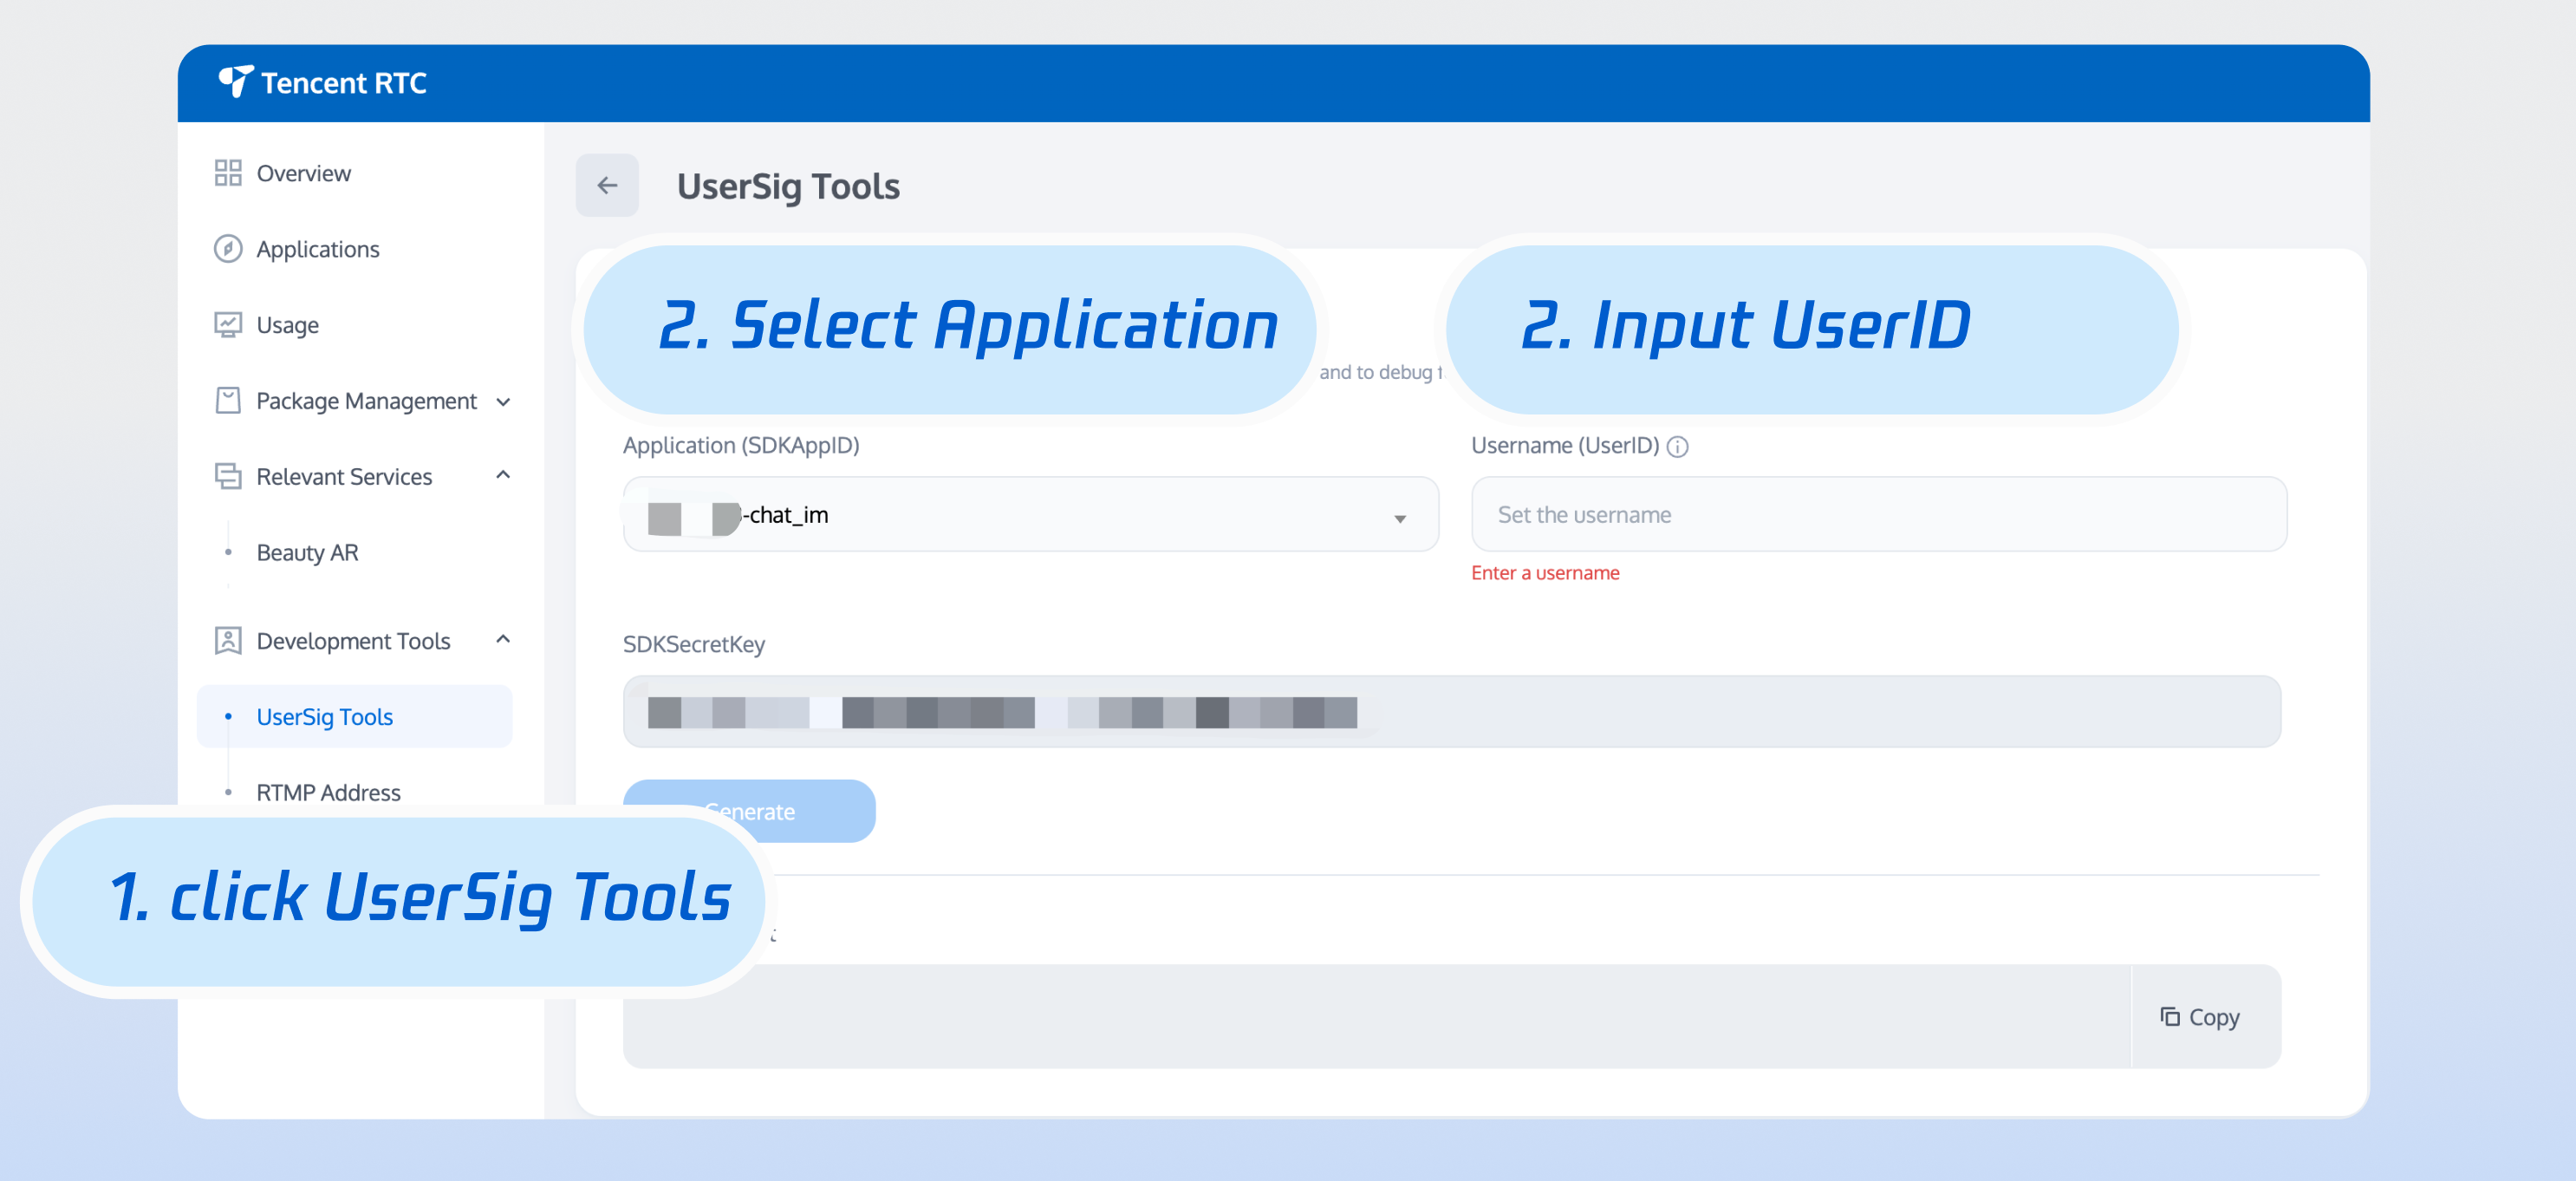Focus the Set the username field
This screenshot has width=2576, height=1181.
point(1878,515)
